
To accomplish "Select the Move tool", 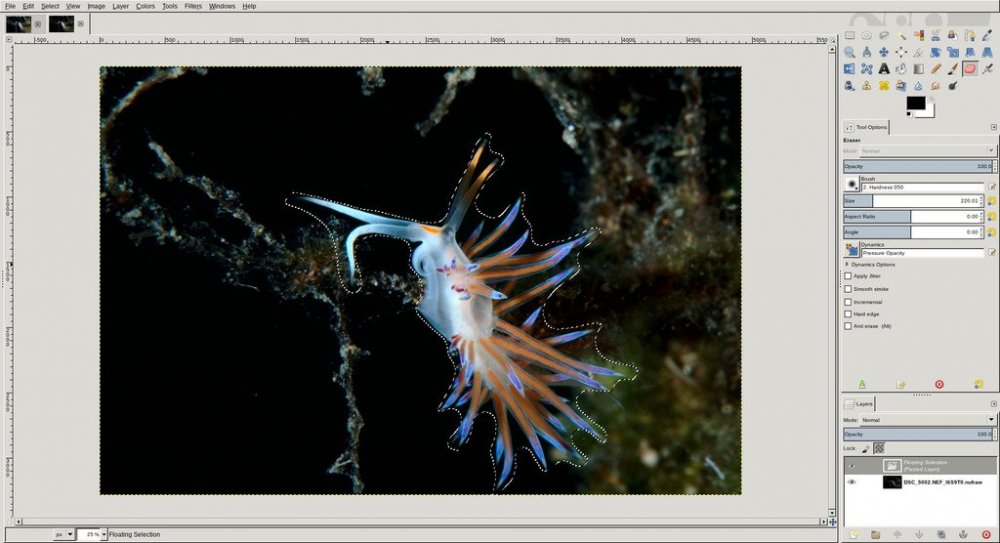I will tap(884, 52).
